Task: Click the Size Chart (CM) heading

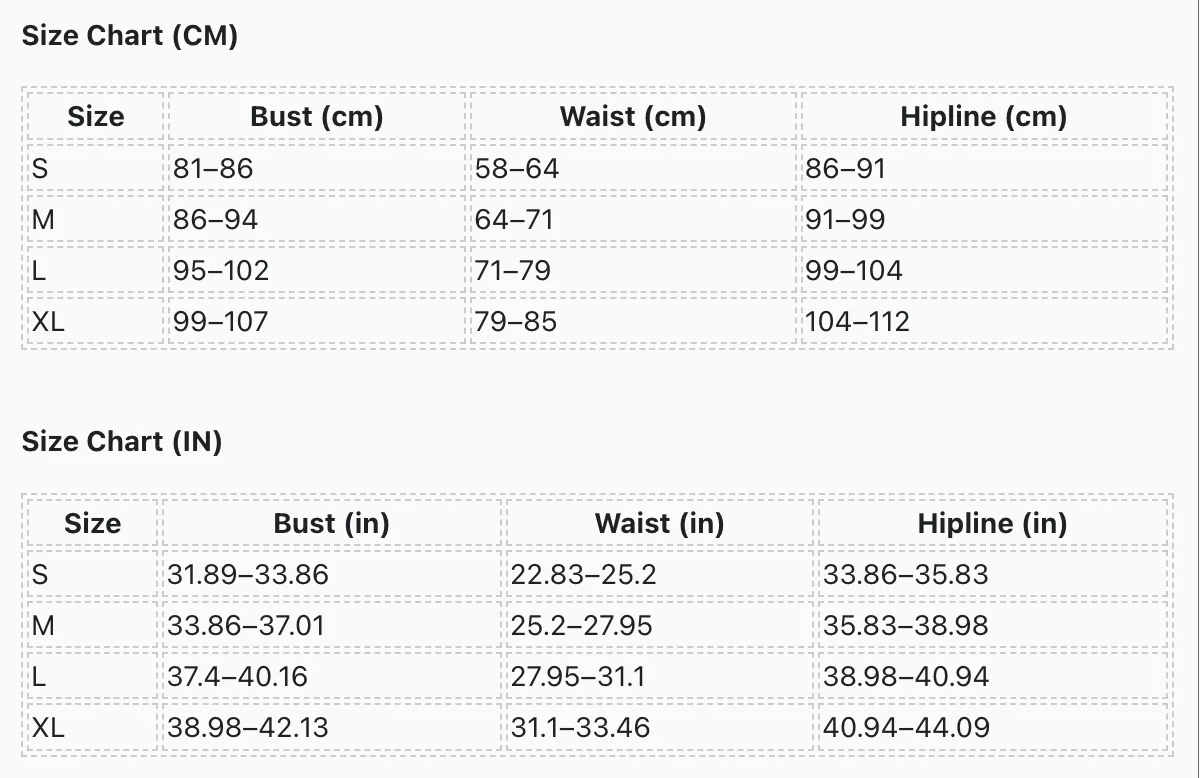Action: 130,36
